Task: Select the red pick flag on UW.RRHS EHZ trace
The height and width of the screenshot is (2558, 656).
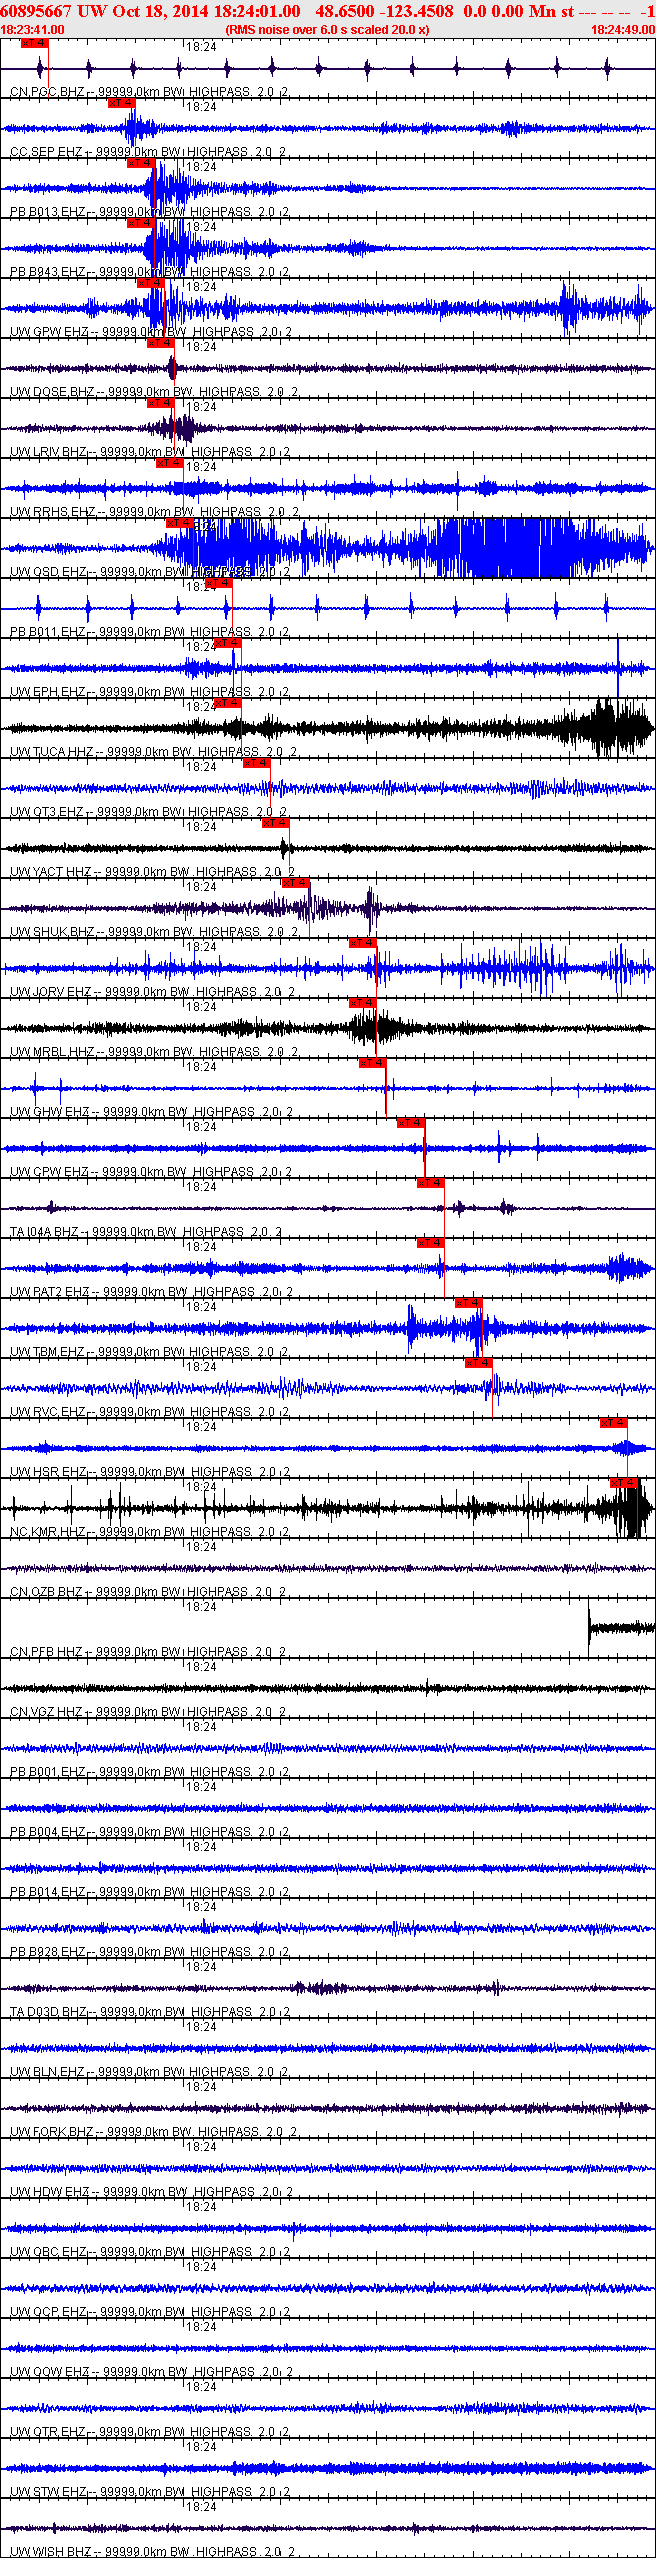Action: (x=169, y=463)
